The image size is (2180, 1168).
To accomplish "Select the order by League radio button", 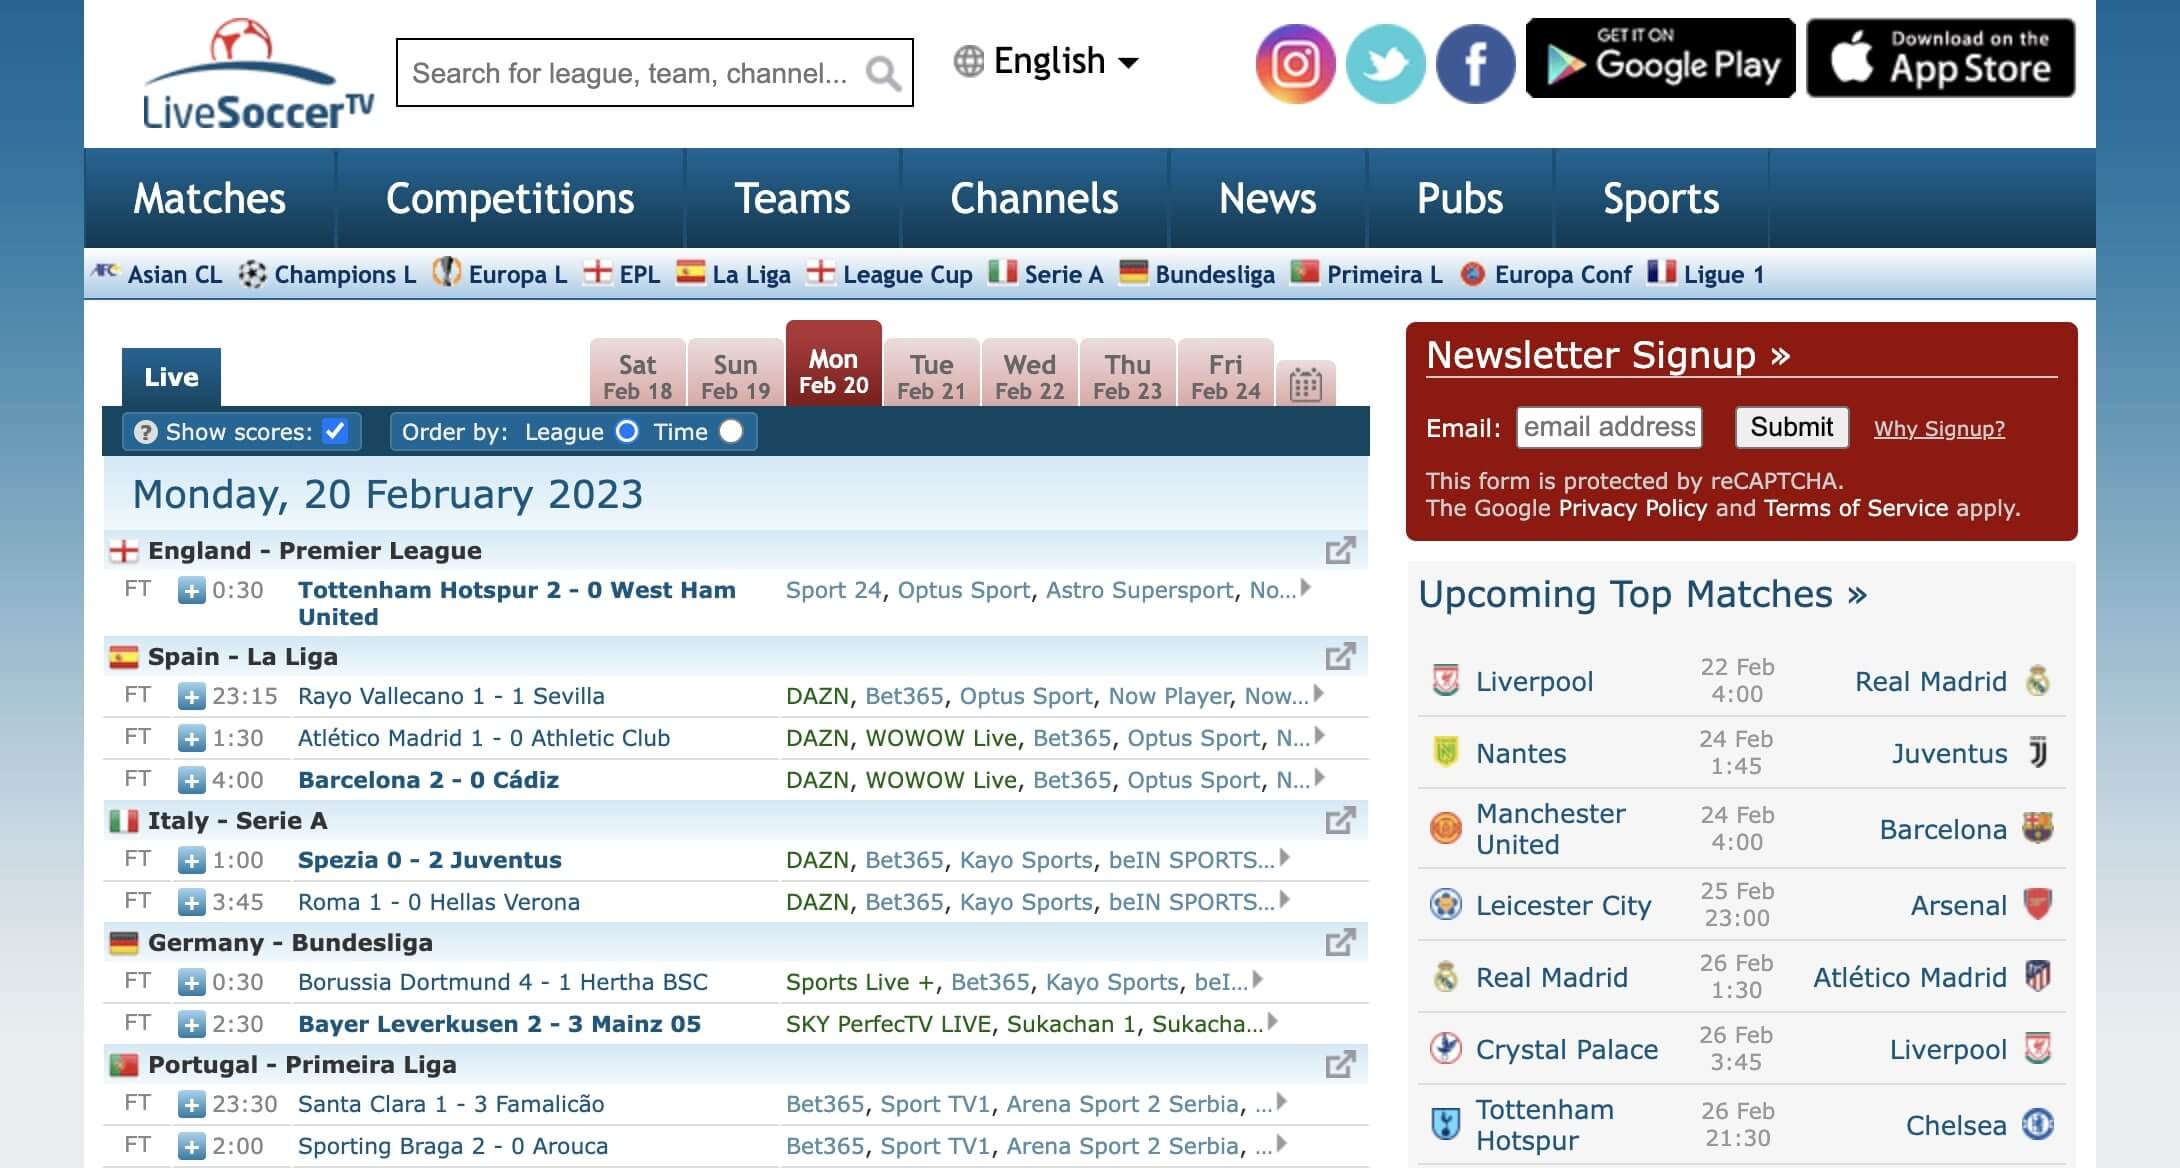I will 627,431.
